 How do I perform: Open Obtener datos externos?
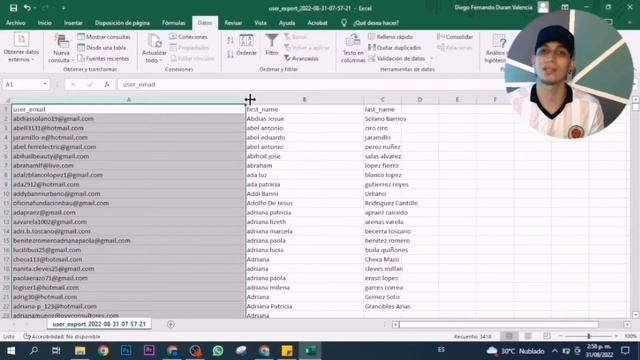click(21, 48)
